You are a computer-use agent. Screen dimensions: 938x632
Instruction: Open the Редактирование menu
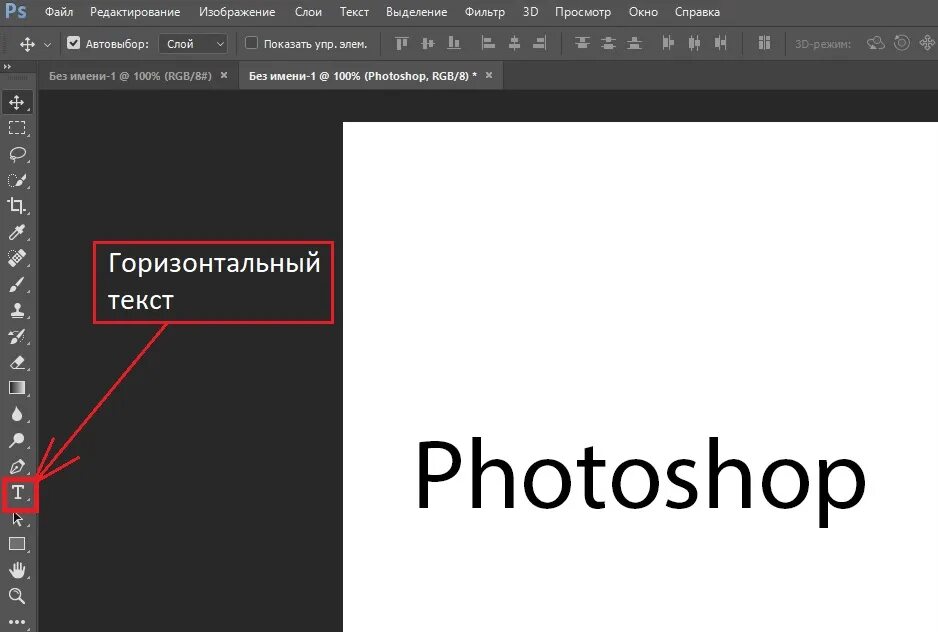[135, 12]
